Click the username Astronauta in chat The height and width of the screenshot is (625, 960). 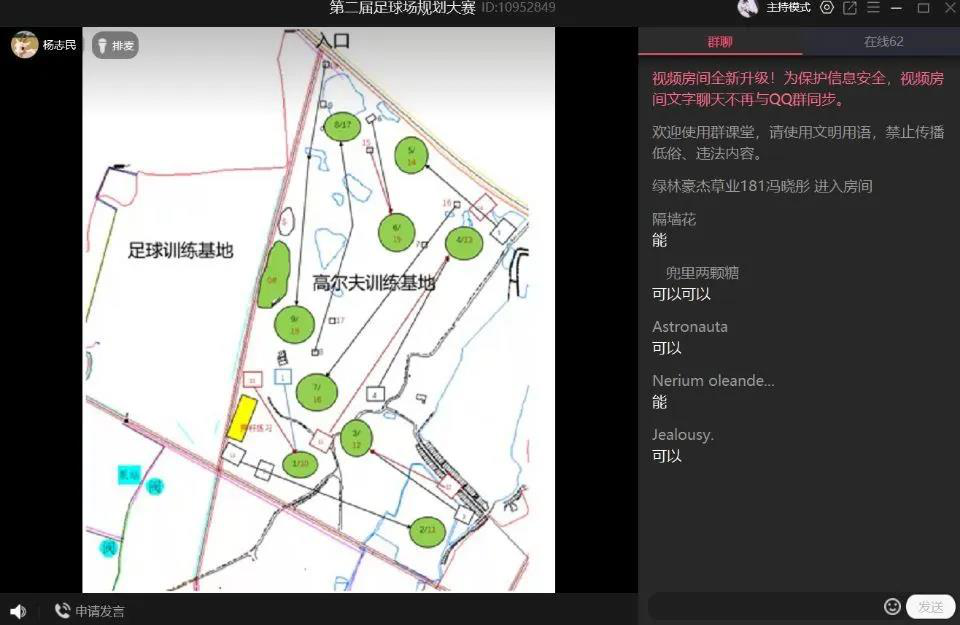pyautogui.click(x=690, y=327)
